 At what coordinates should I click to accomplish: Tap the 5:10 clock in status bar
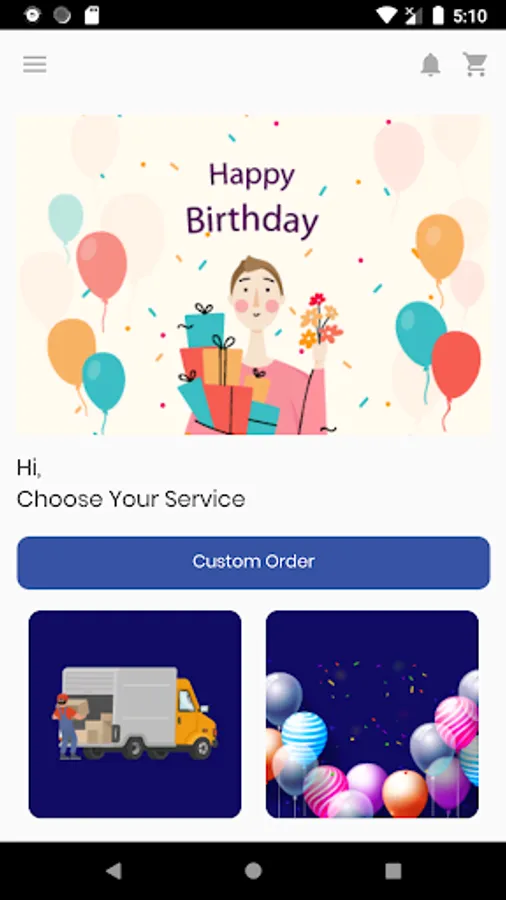(470, 16)
